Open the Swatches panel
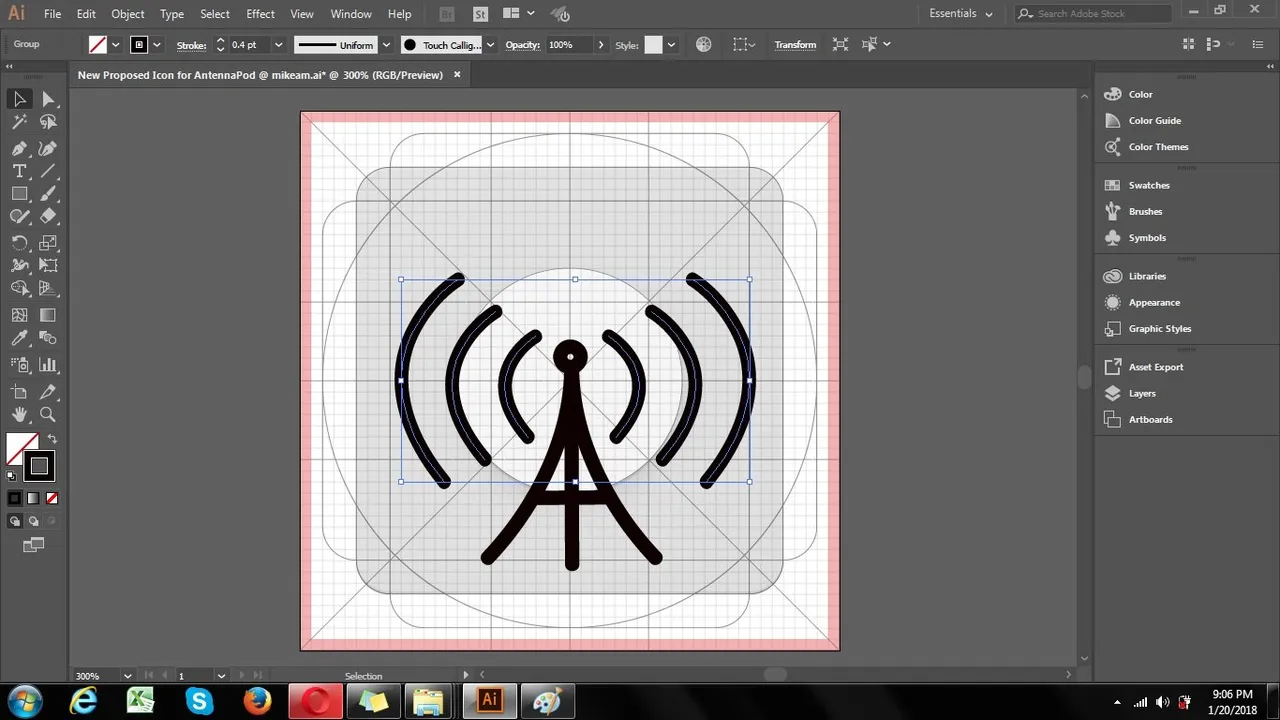 [x=1149, y=185]
